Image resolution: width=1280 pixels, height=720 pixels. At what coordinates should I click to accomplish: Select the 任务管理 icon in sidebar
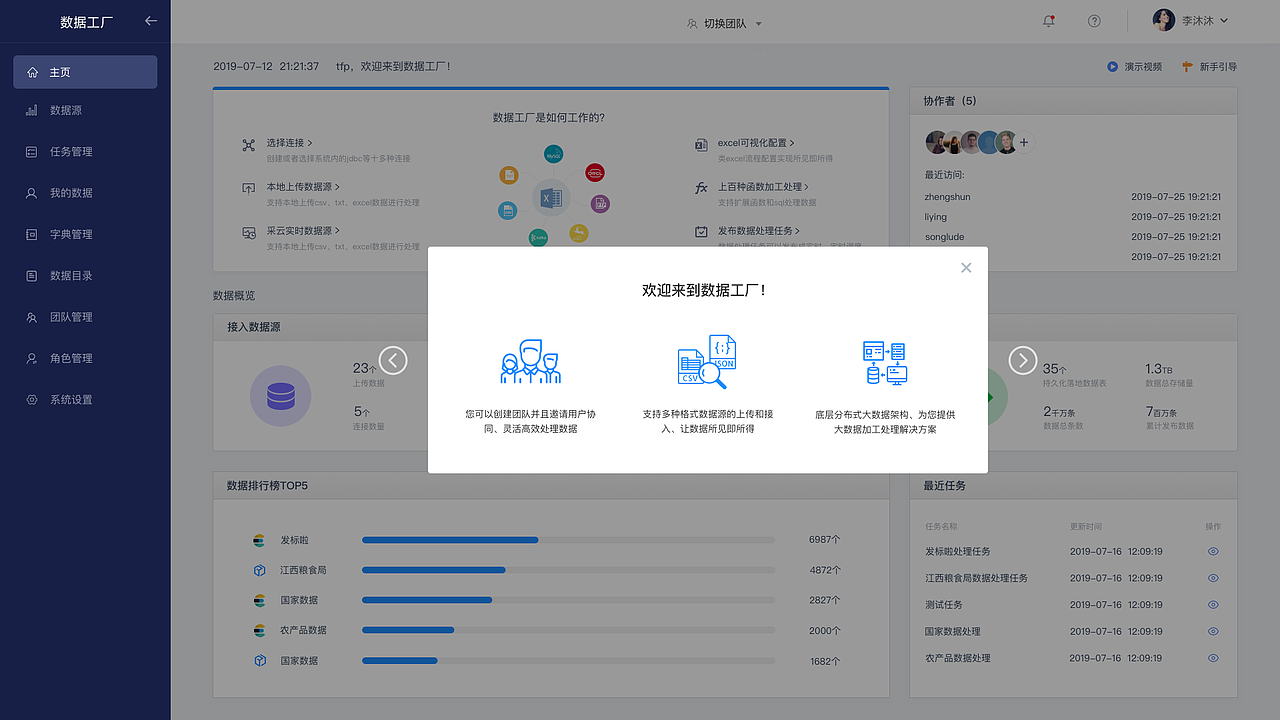[x=32, y=151]
